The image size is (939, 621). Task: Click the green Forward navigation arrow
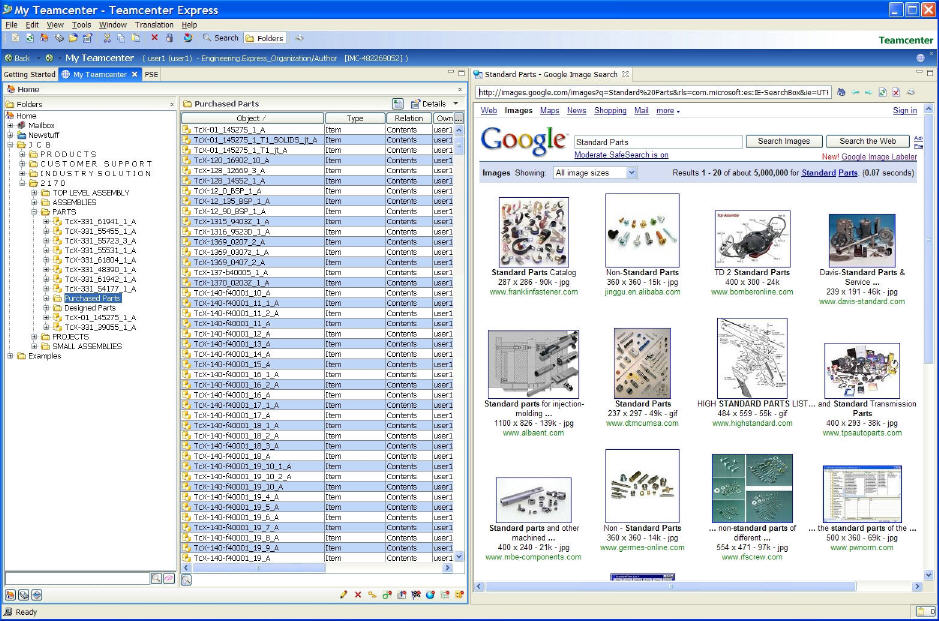coord(50,58)
